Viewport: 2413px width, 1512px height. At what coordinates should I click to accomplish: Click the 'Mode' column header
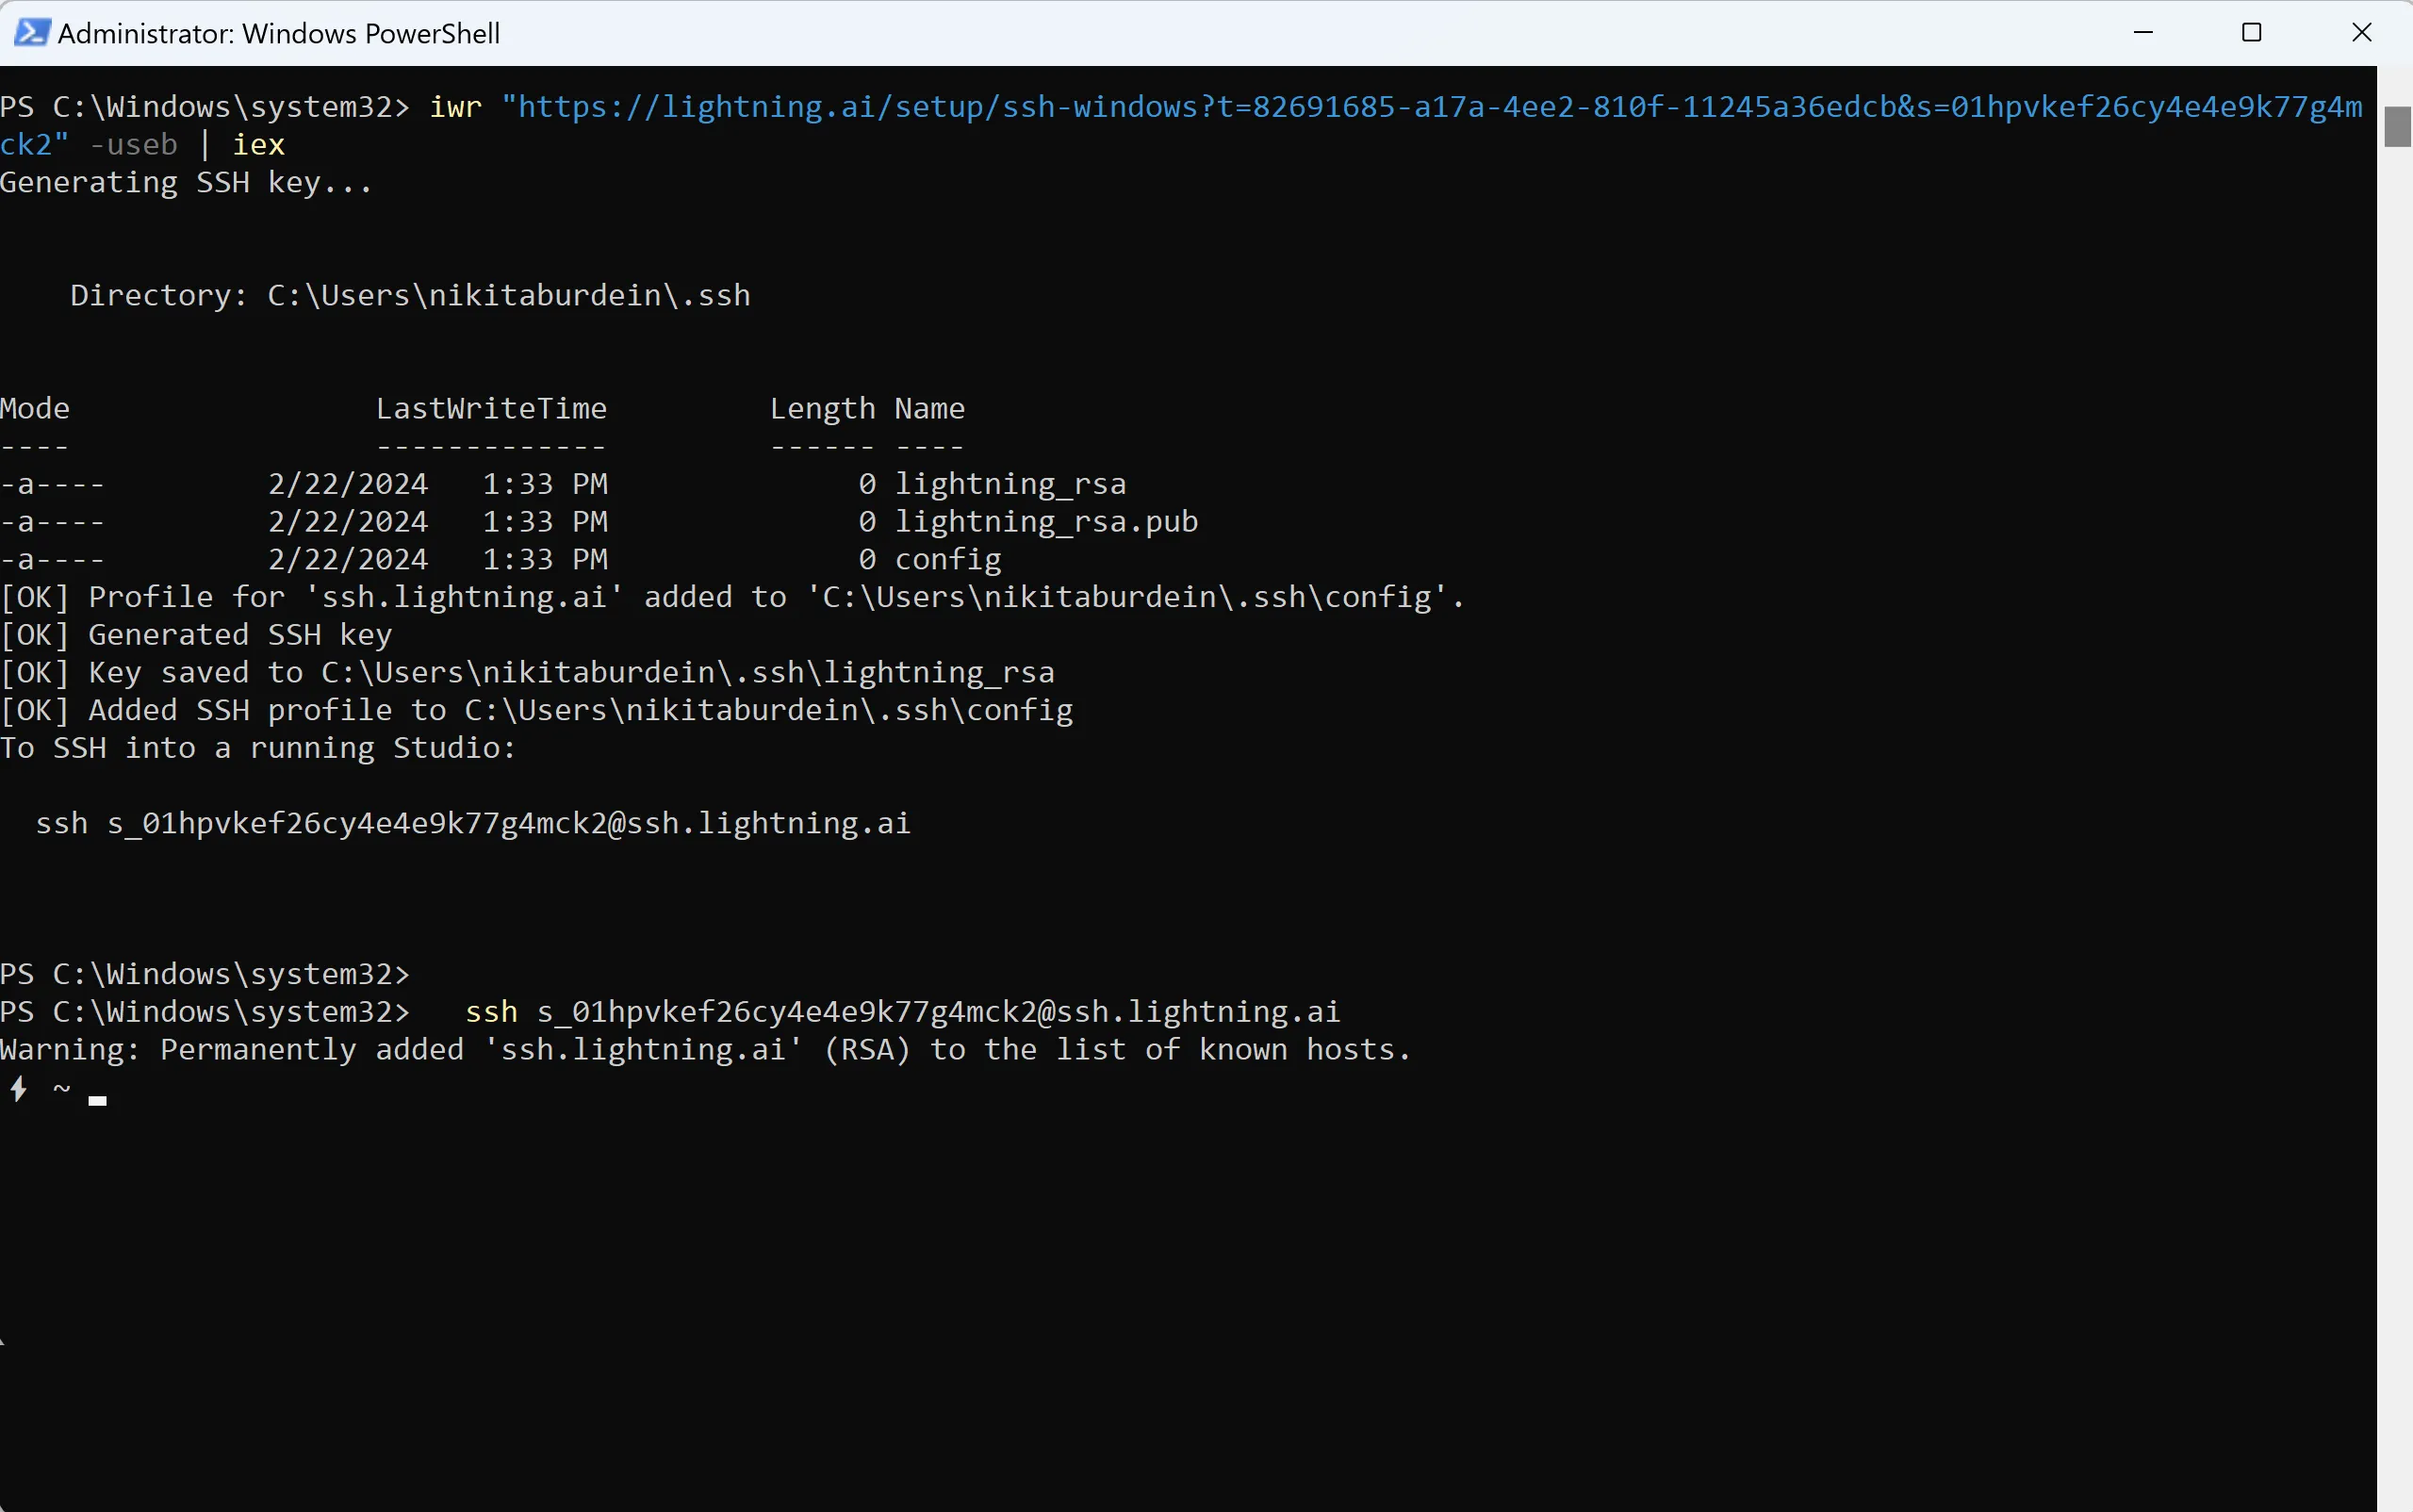[x=35, y=409]
